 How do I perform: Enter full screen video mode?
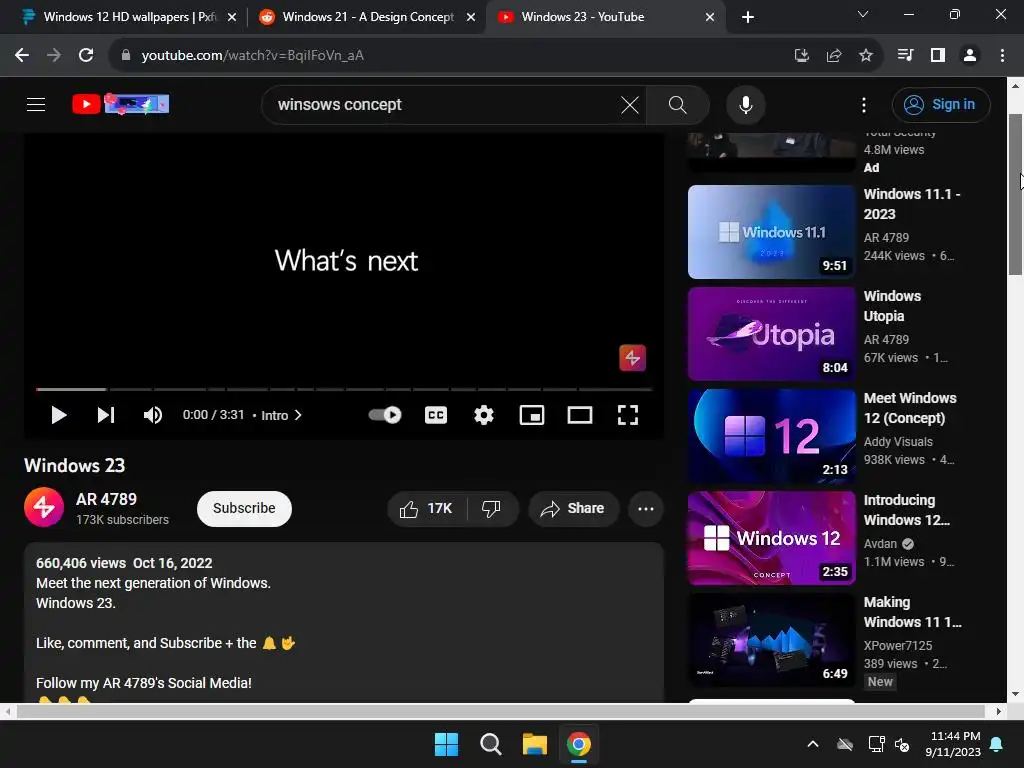(x=628, y=415)
